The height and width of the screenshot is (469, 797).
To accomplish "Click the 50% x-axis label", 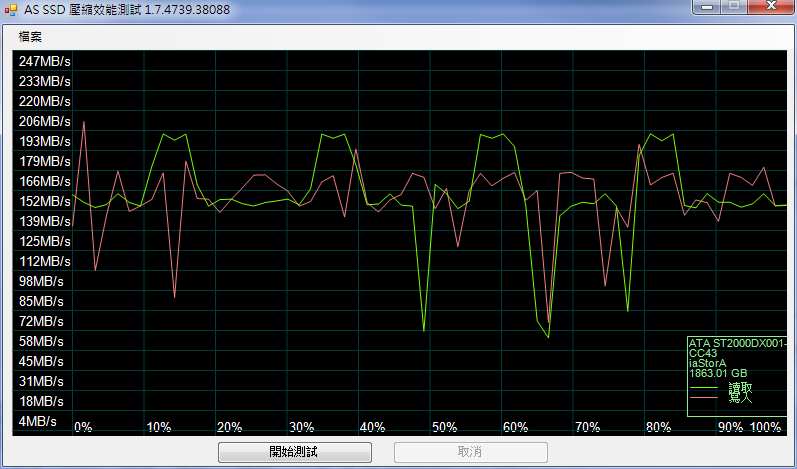I will click(x=444, y=427).
